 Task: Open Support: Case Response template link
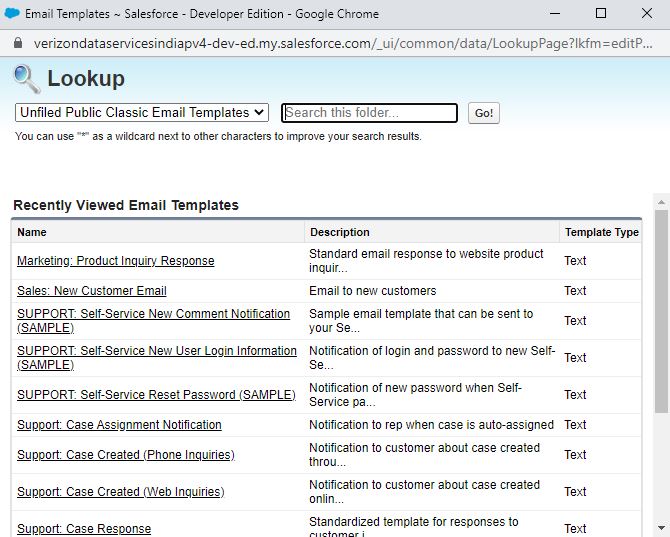84,528
